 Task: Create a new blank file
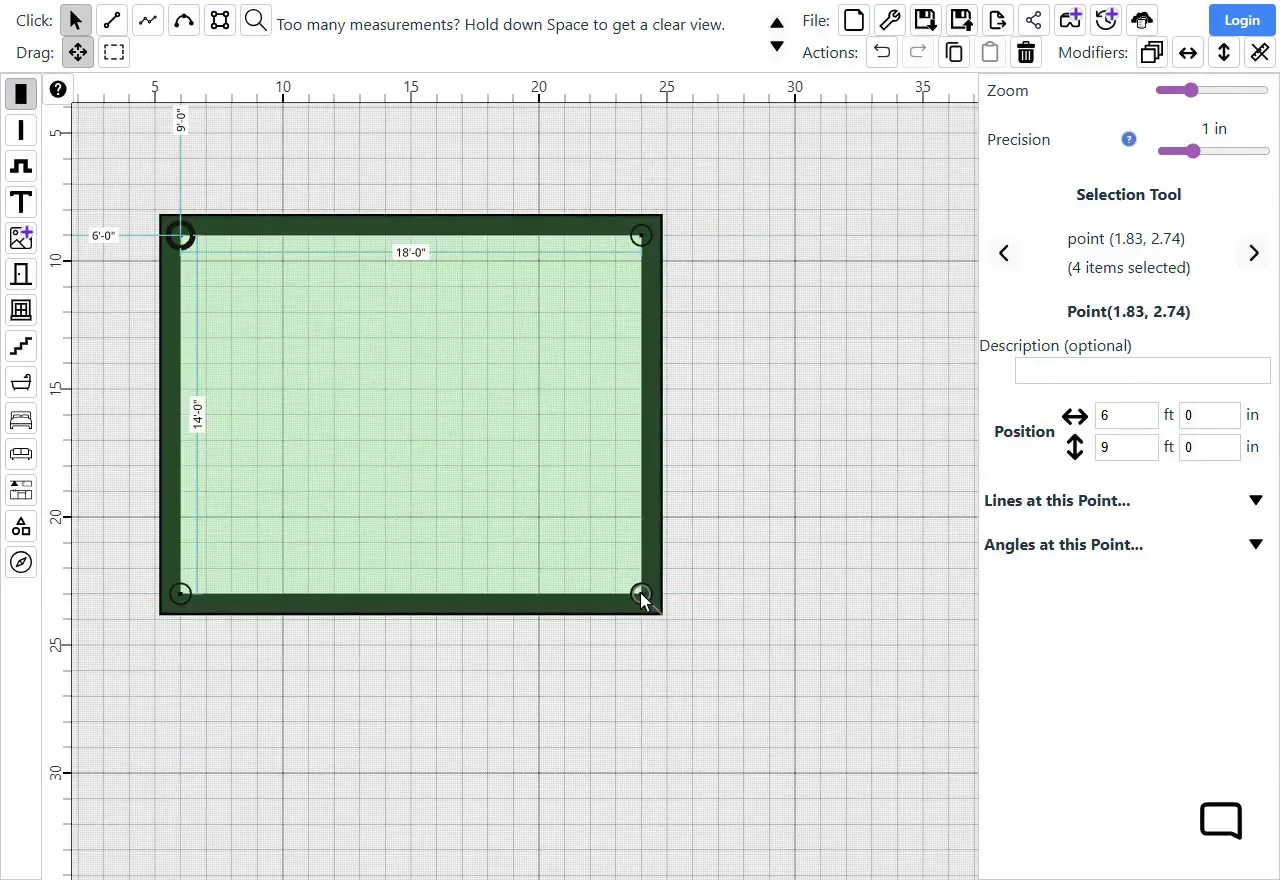pos(853,20)
